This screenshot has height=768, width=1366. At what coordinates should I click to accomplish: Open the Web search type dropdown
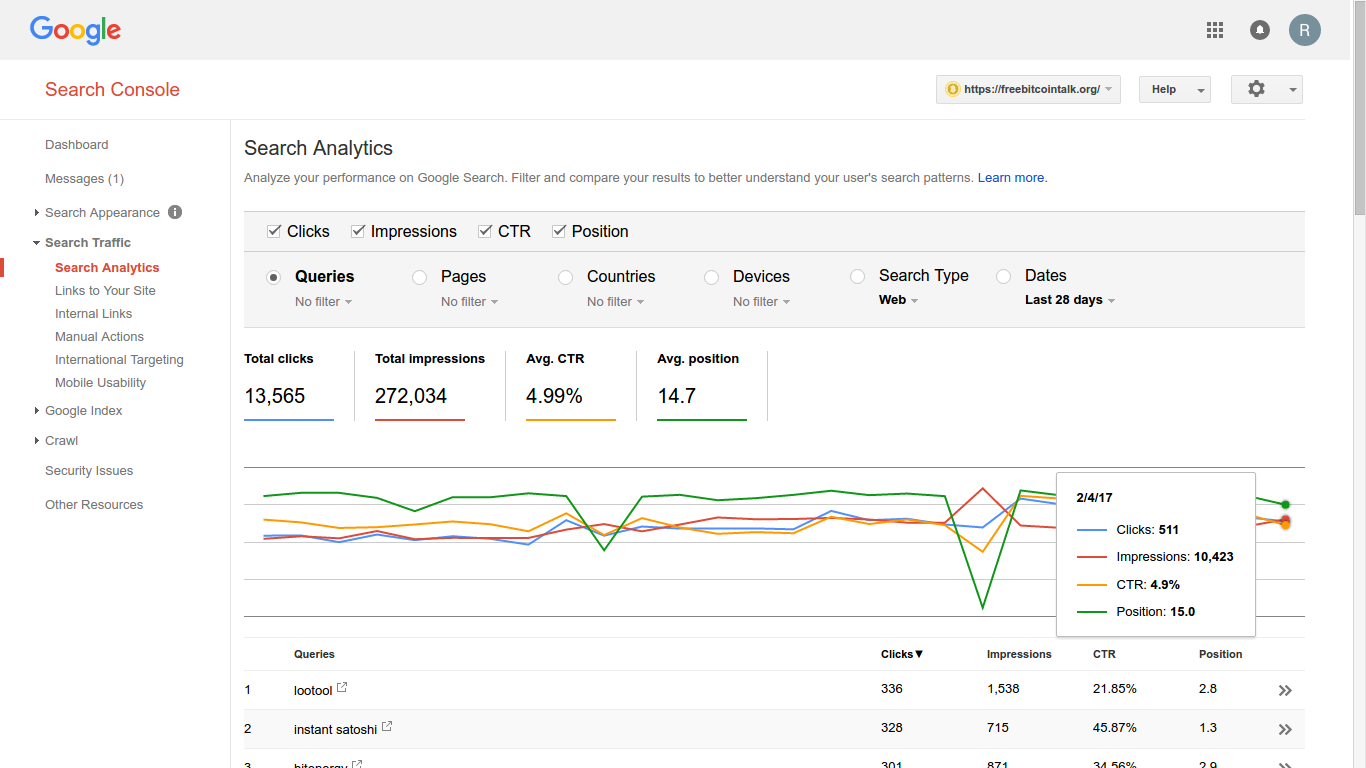coord(898,300)
